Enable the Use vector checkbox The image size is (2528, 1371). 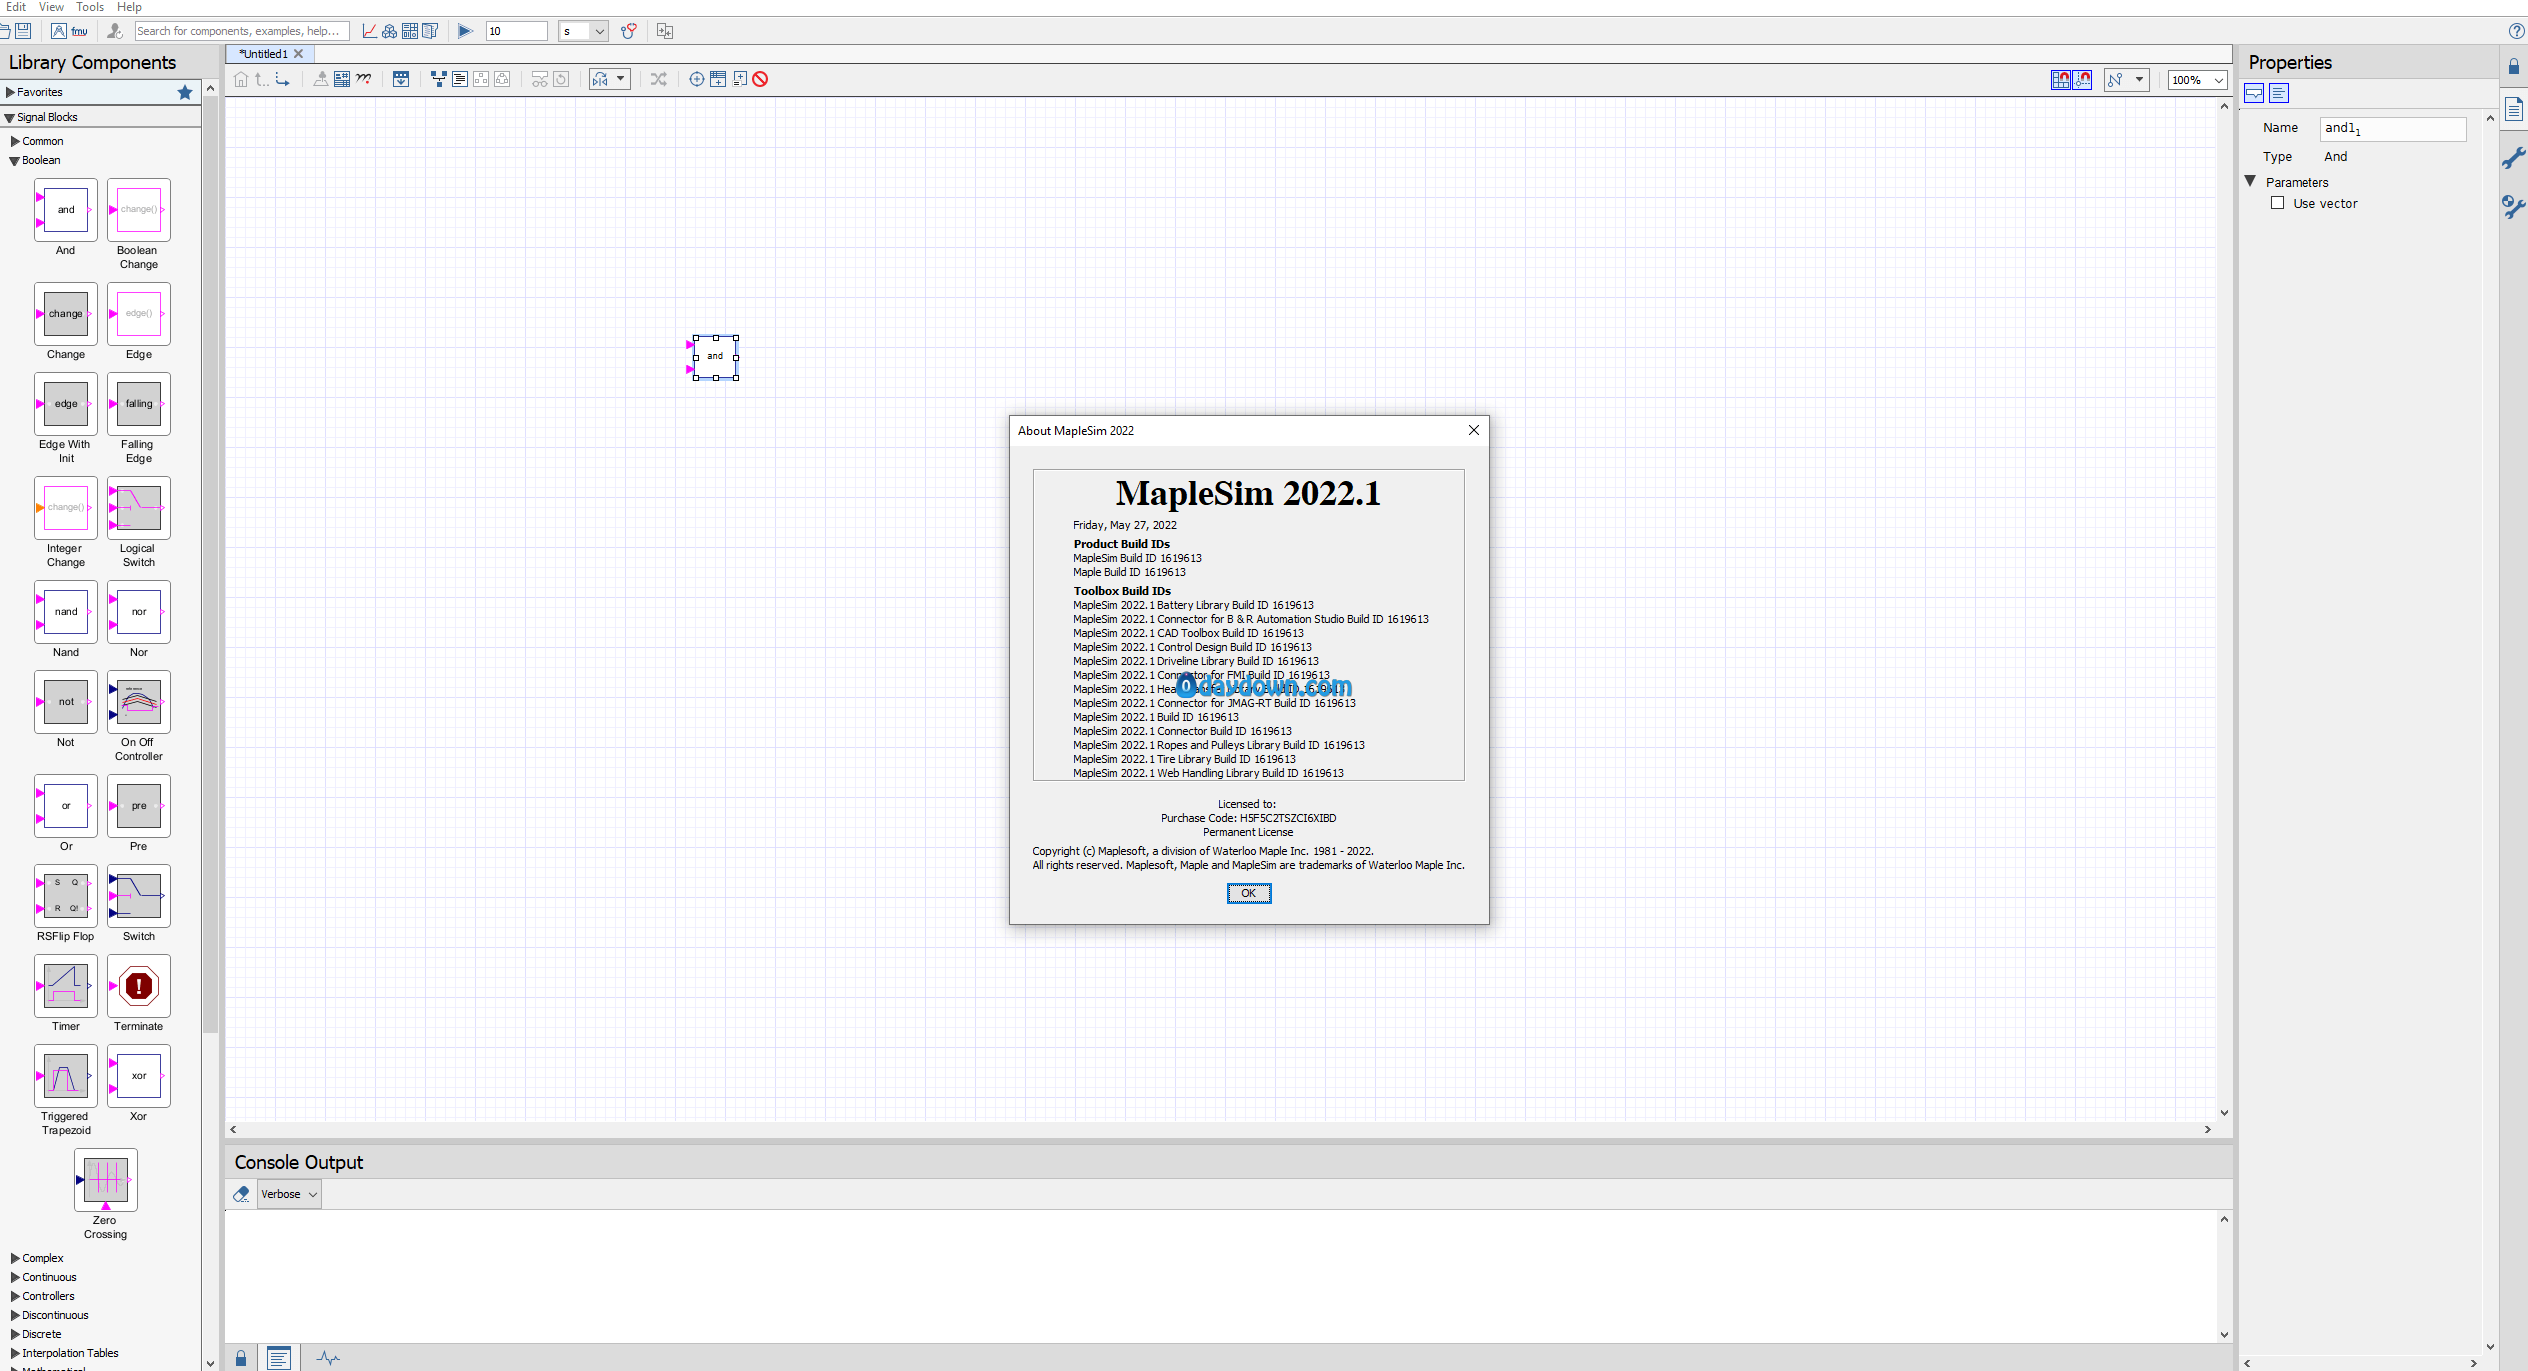2277,203
